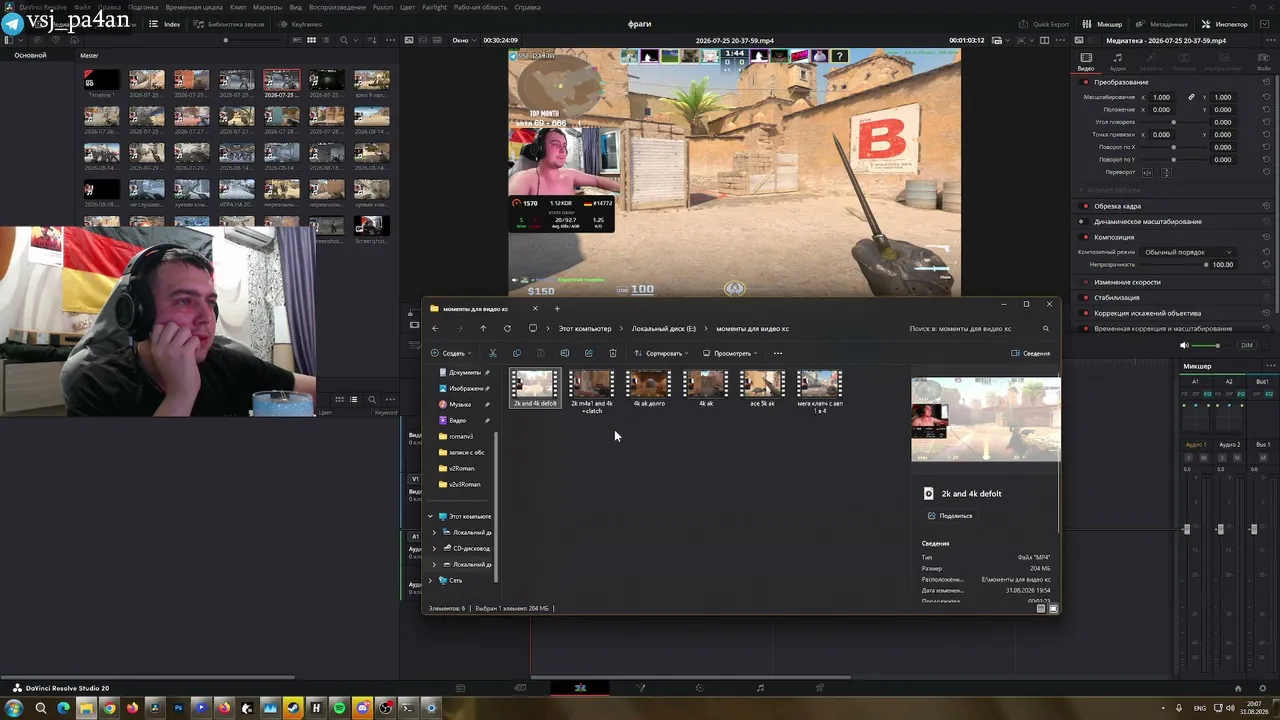
Task: Toggle the Обрезка кадра section enable dot
Action: tap(1085, 206)
